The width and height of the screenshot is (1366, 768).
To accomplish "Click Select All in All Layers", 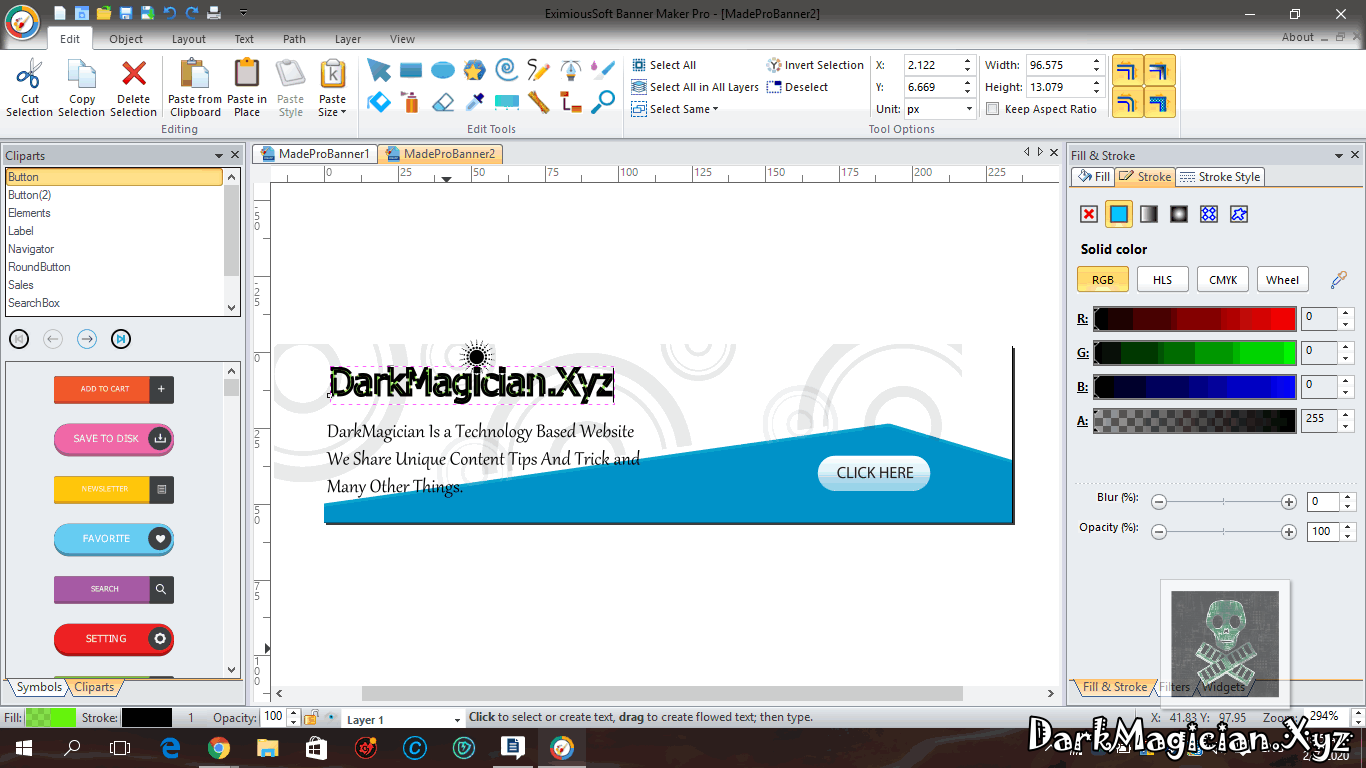I will point(696,87).
